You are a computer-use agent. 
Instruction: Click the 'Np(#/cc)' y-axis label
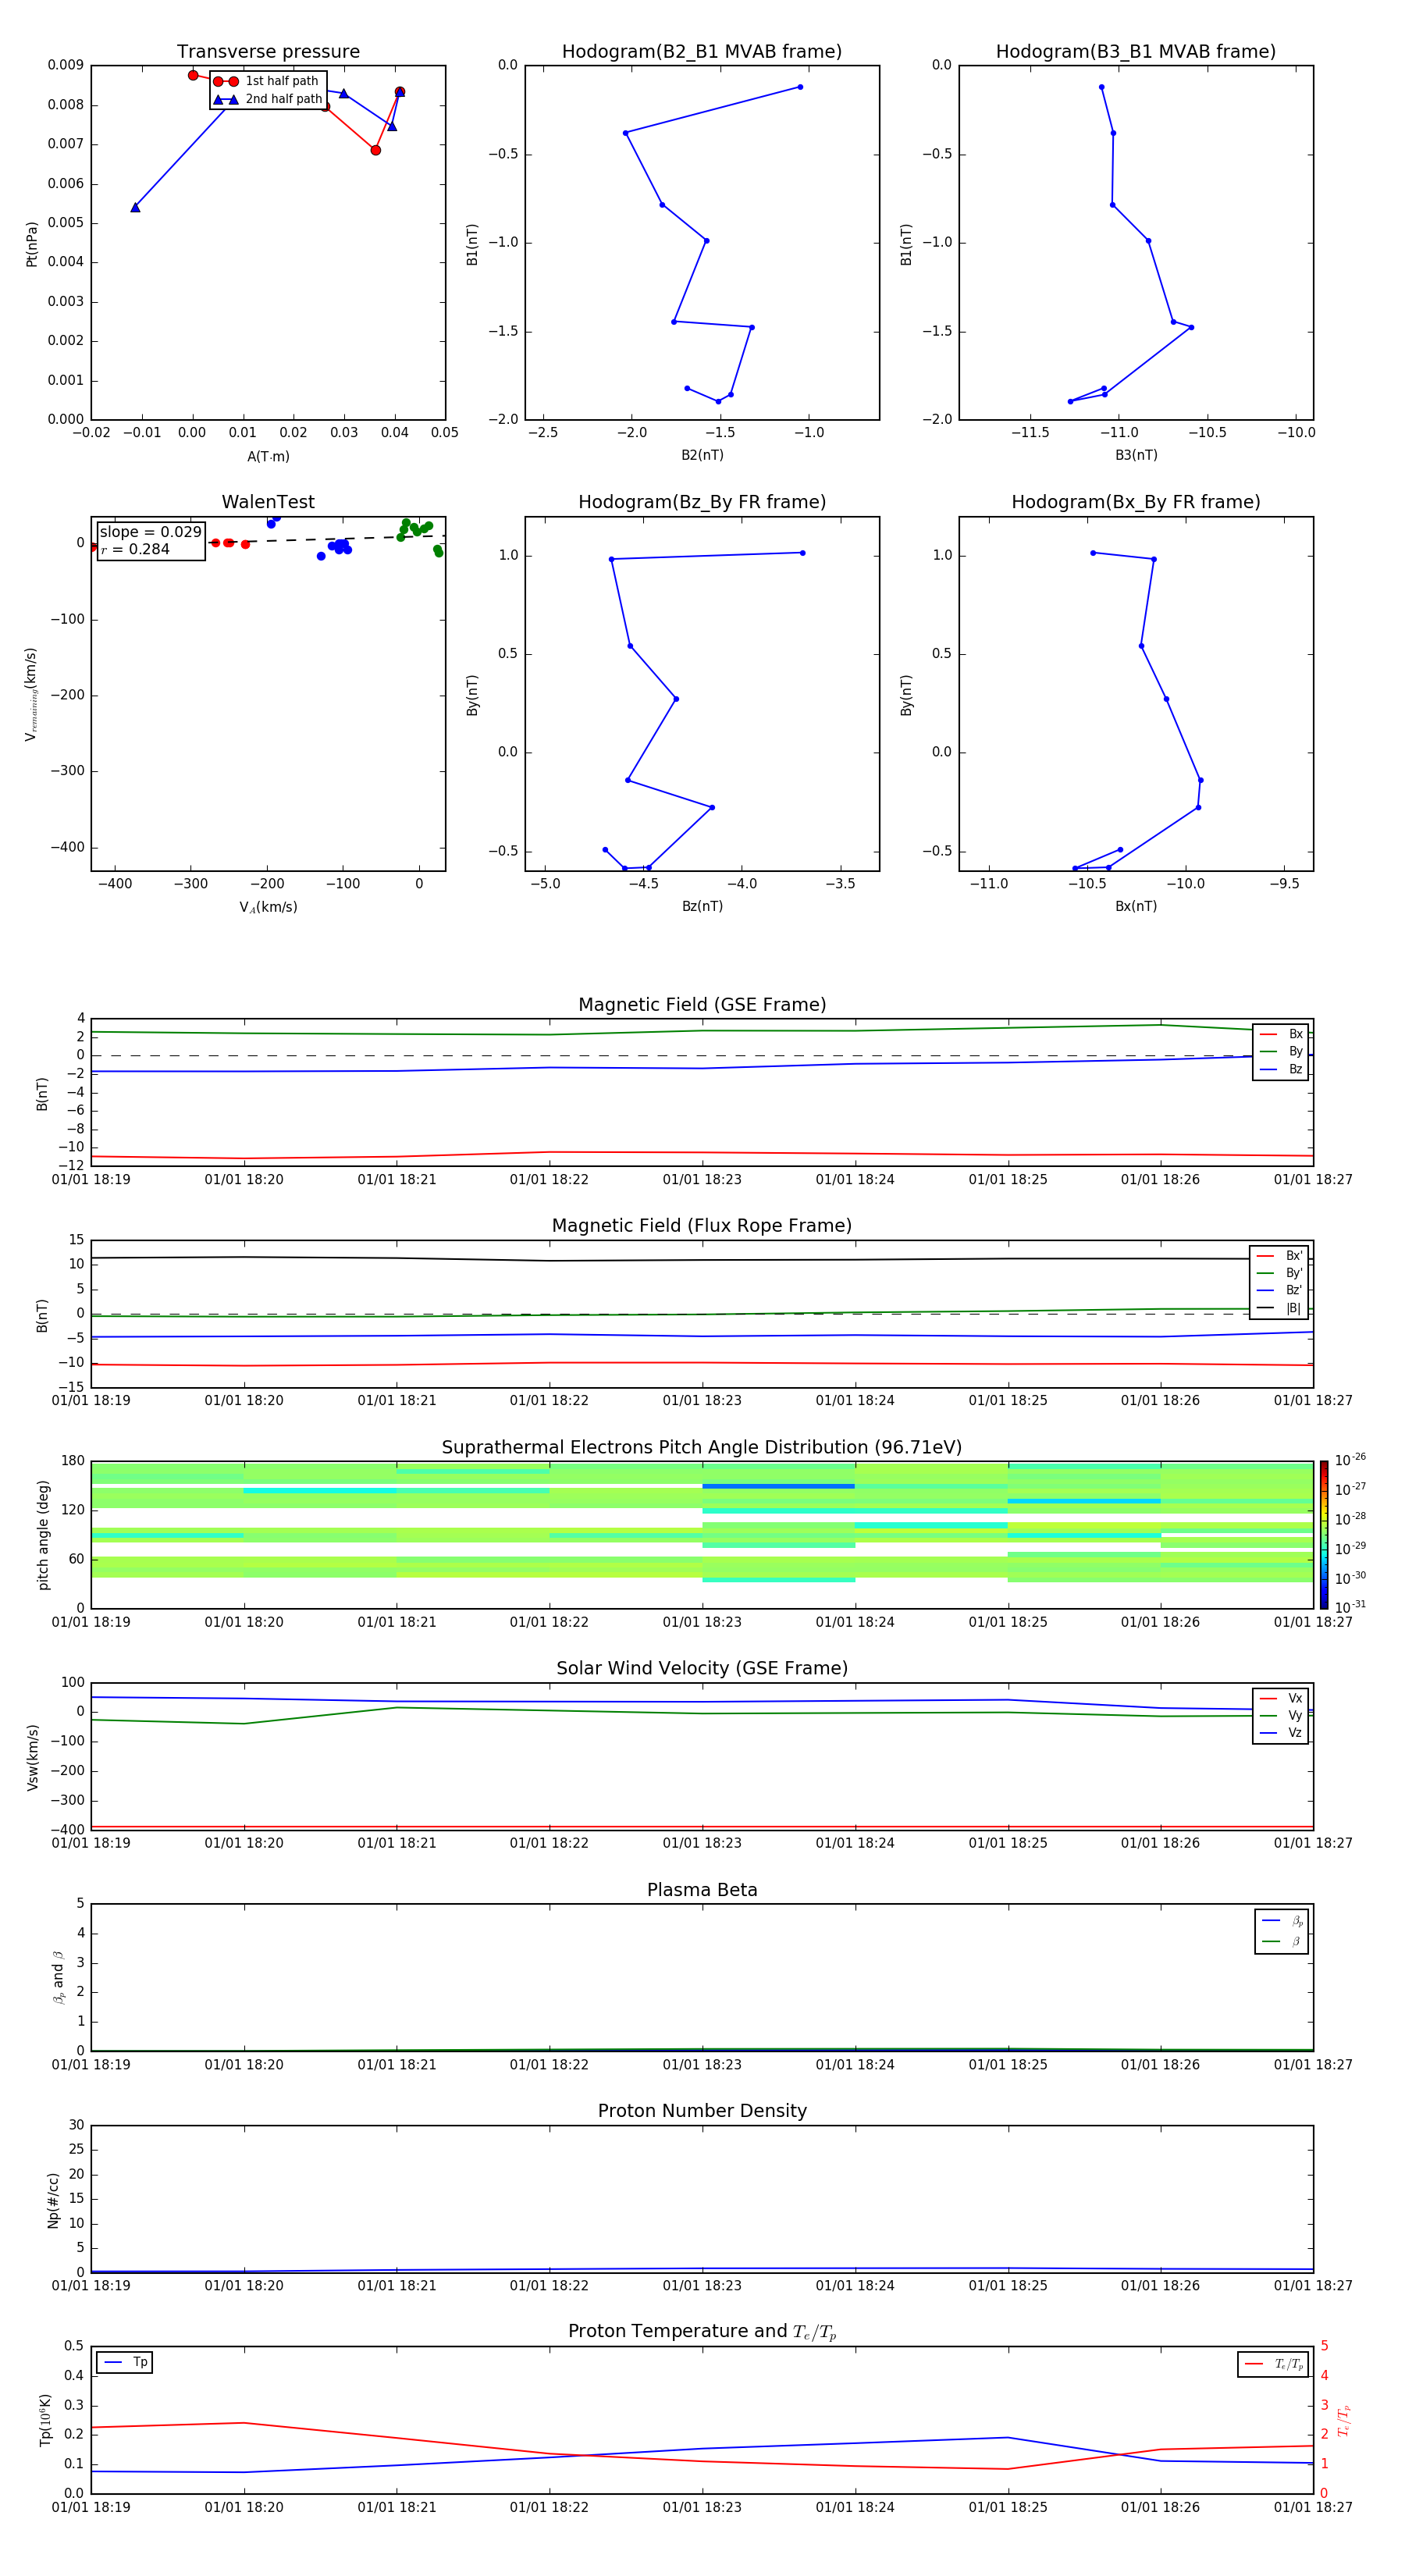53,2200
